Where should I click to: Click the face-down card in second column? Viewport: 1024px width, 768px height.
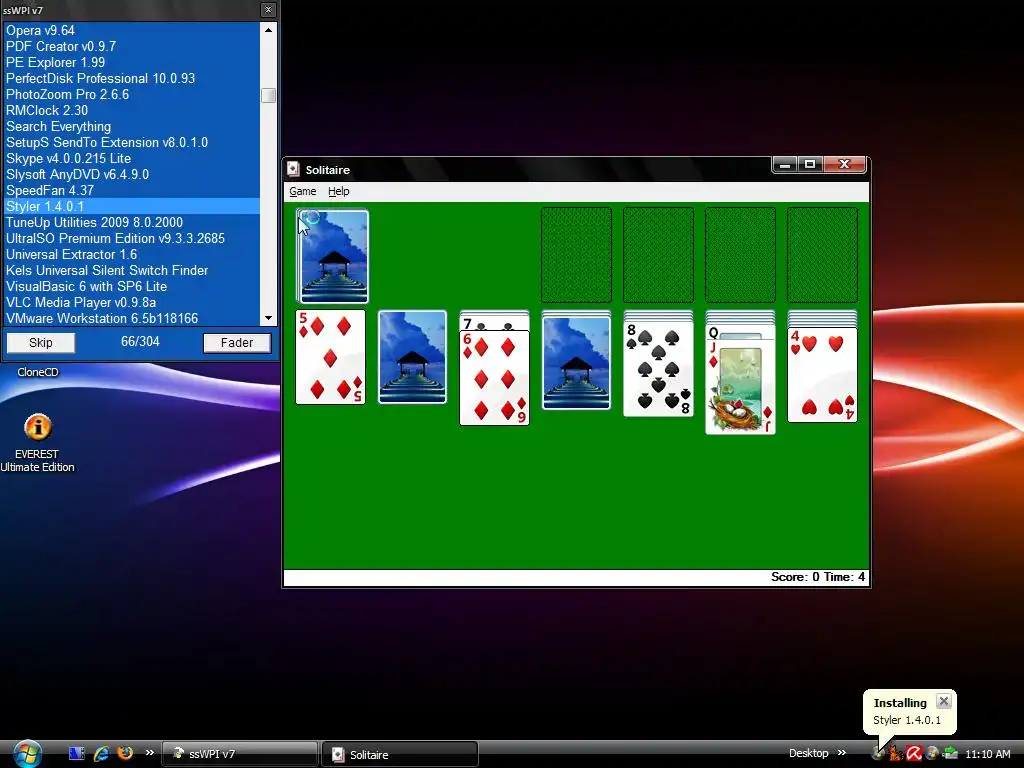[413, 357]
